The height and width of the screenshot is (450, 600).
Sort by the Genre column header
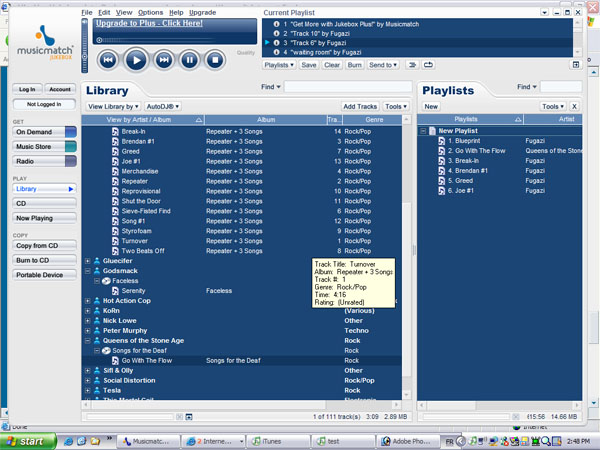tap(373, 119)
